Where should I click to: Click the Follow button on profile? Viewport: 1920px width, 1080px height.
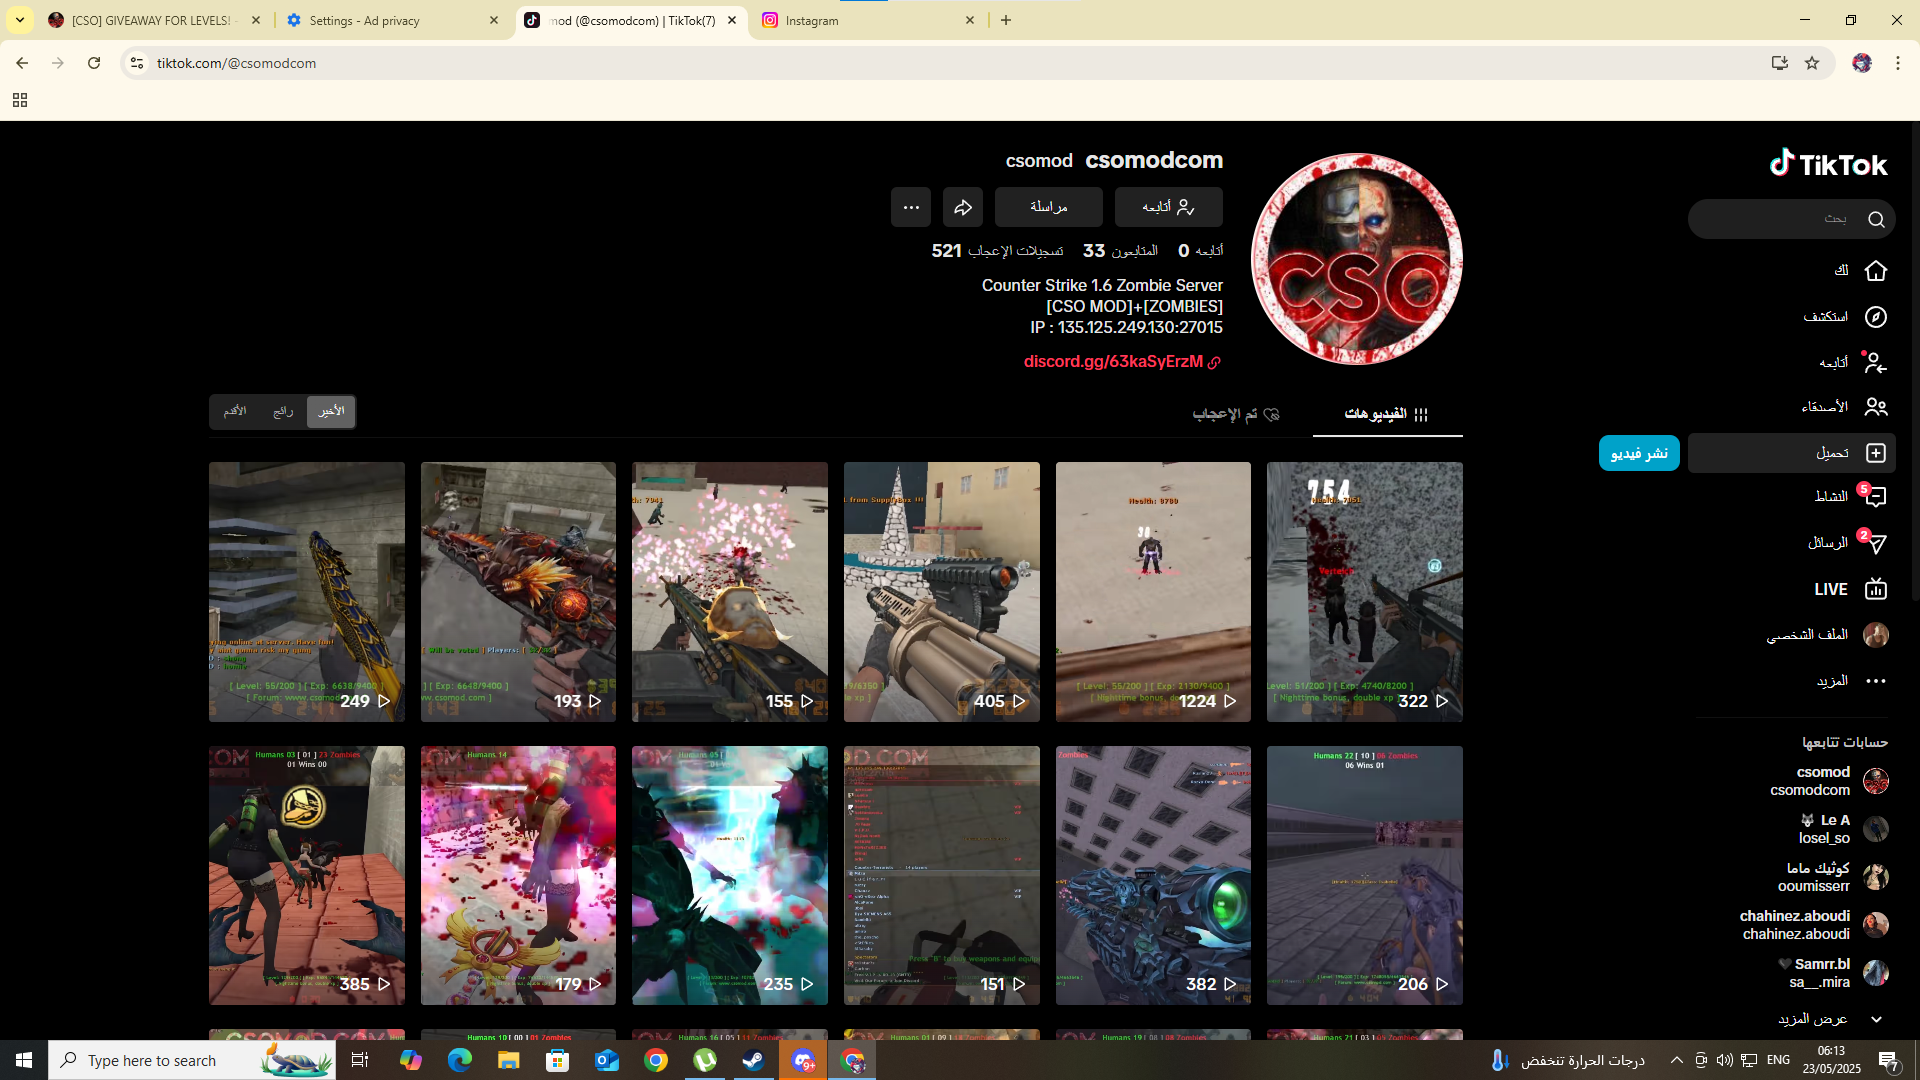[x=1168, y=207]
